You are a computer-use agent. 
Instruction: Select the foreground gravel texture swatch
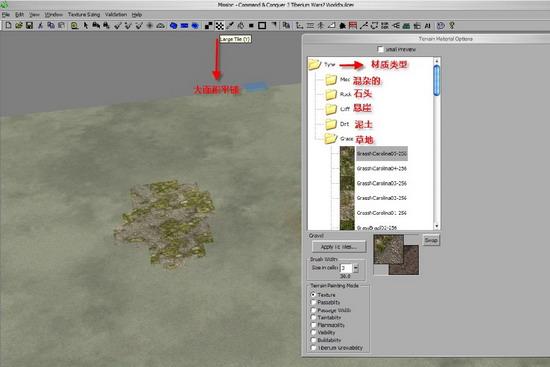388,249
